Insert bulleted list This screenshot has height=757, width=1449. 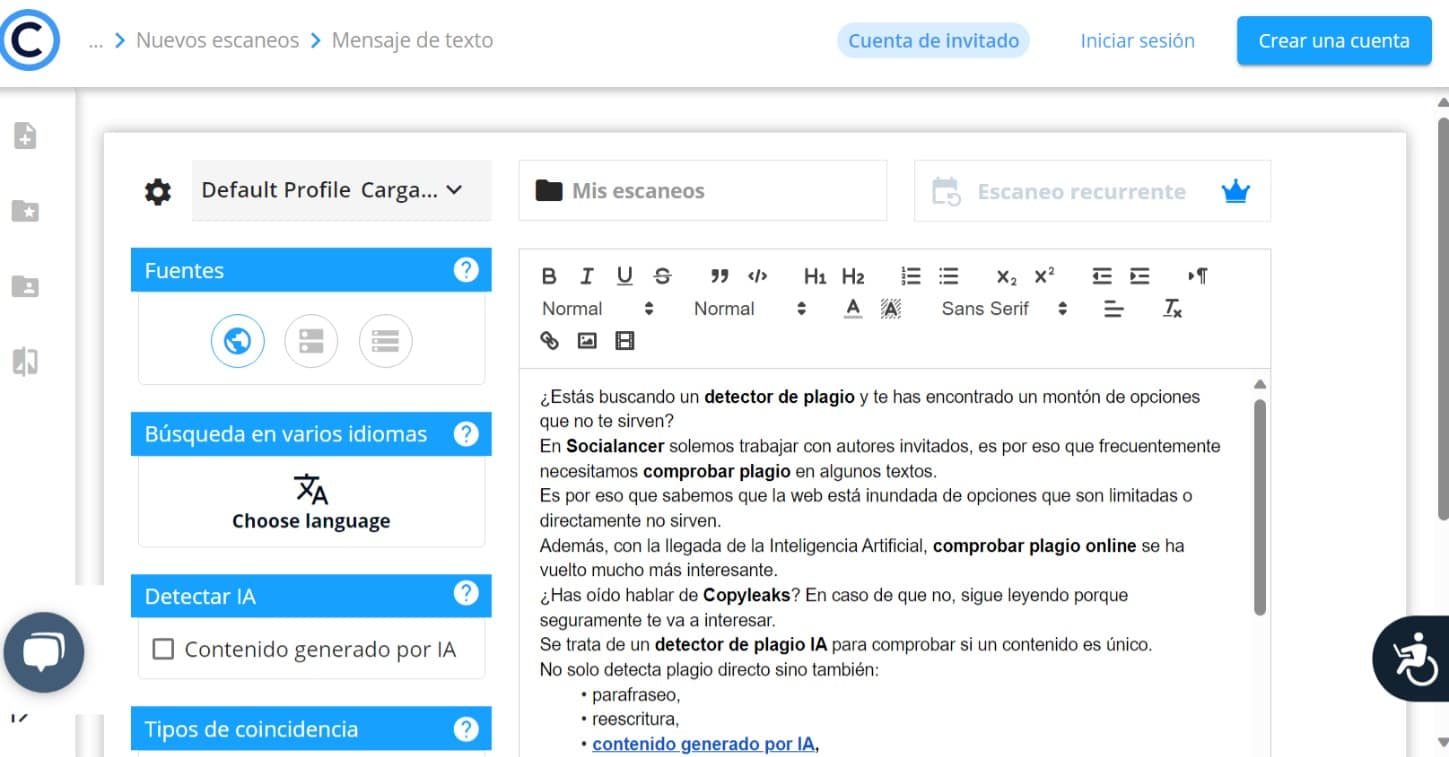(949, 276)
